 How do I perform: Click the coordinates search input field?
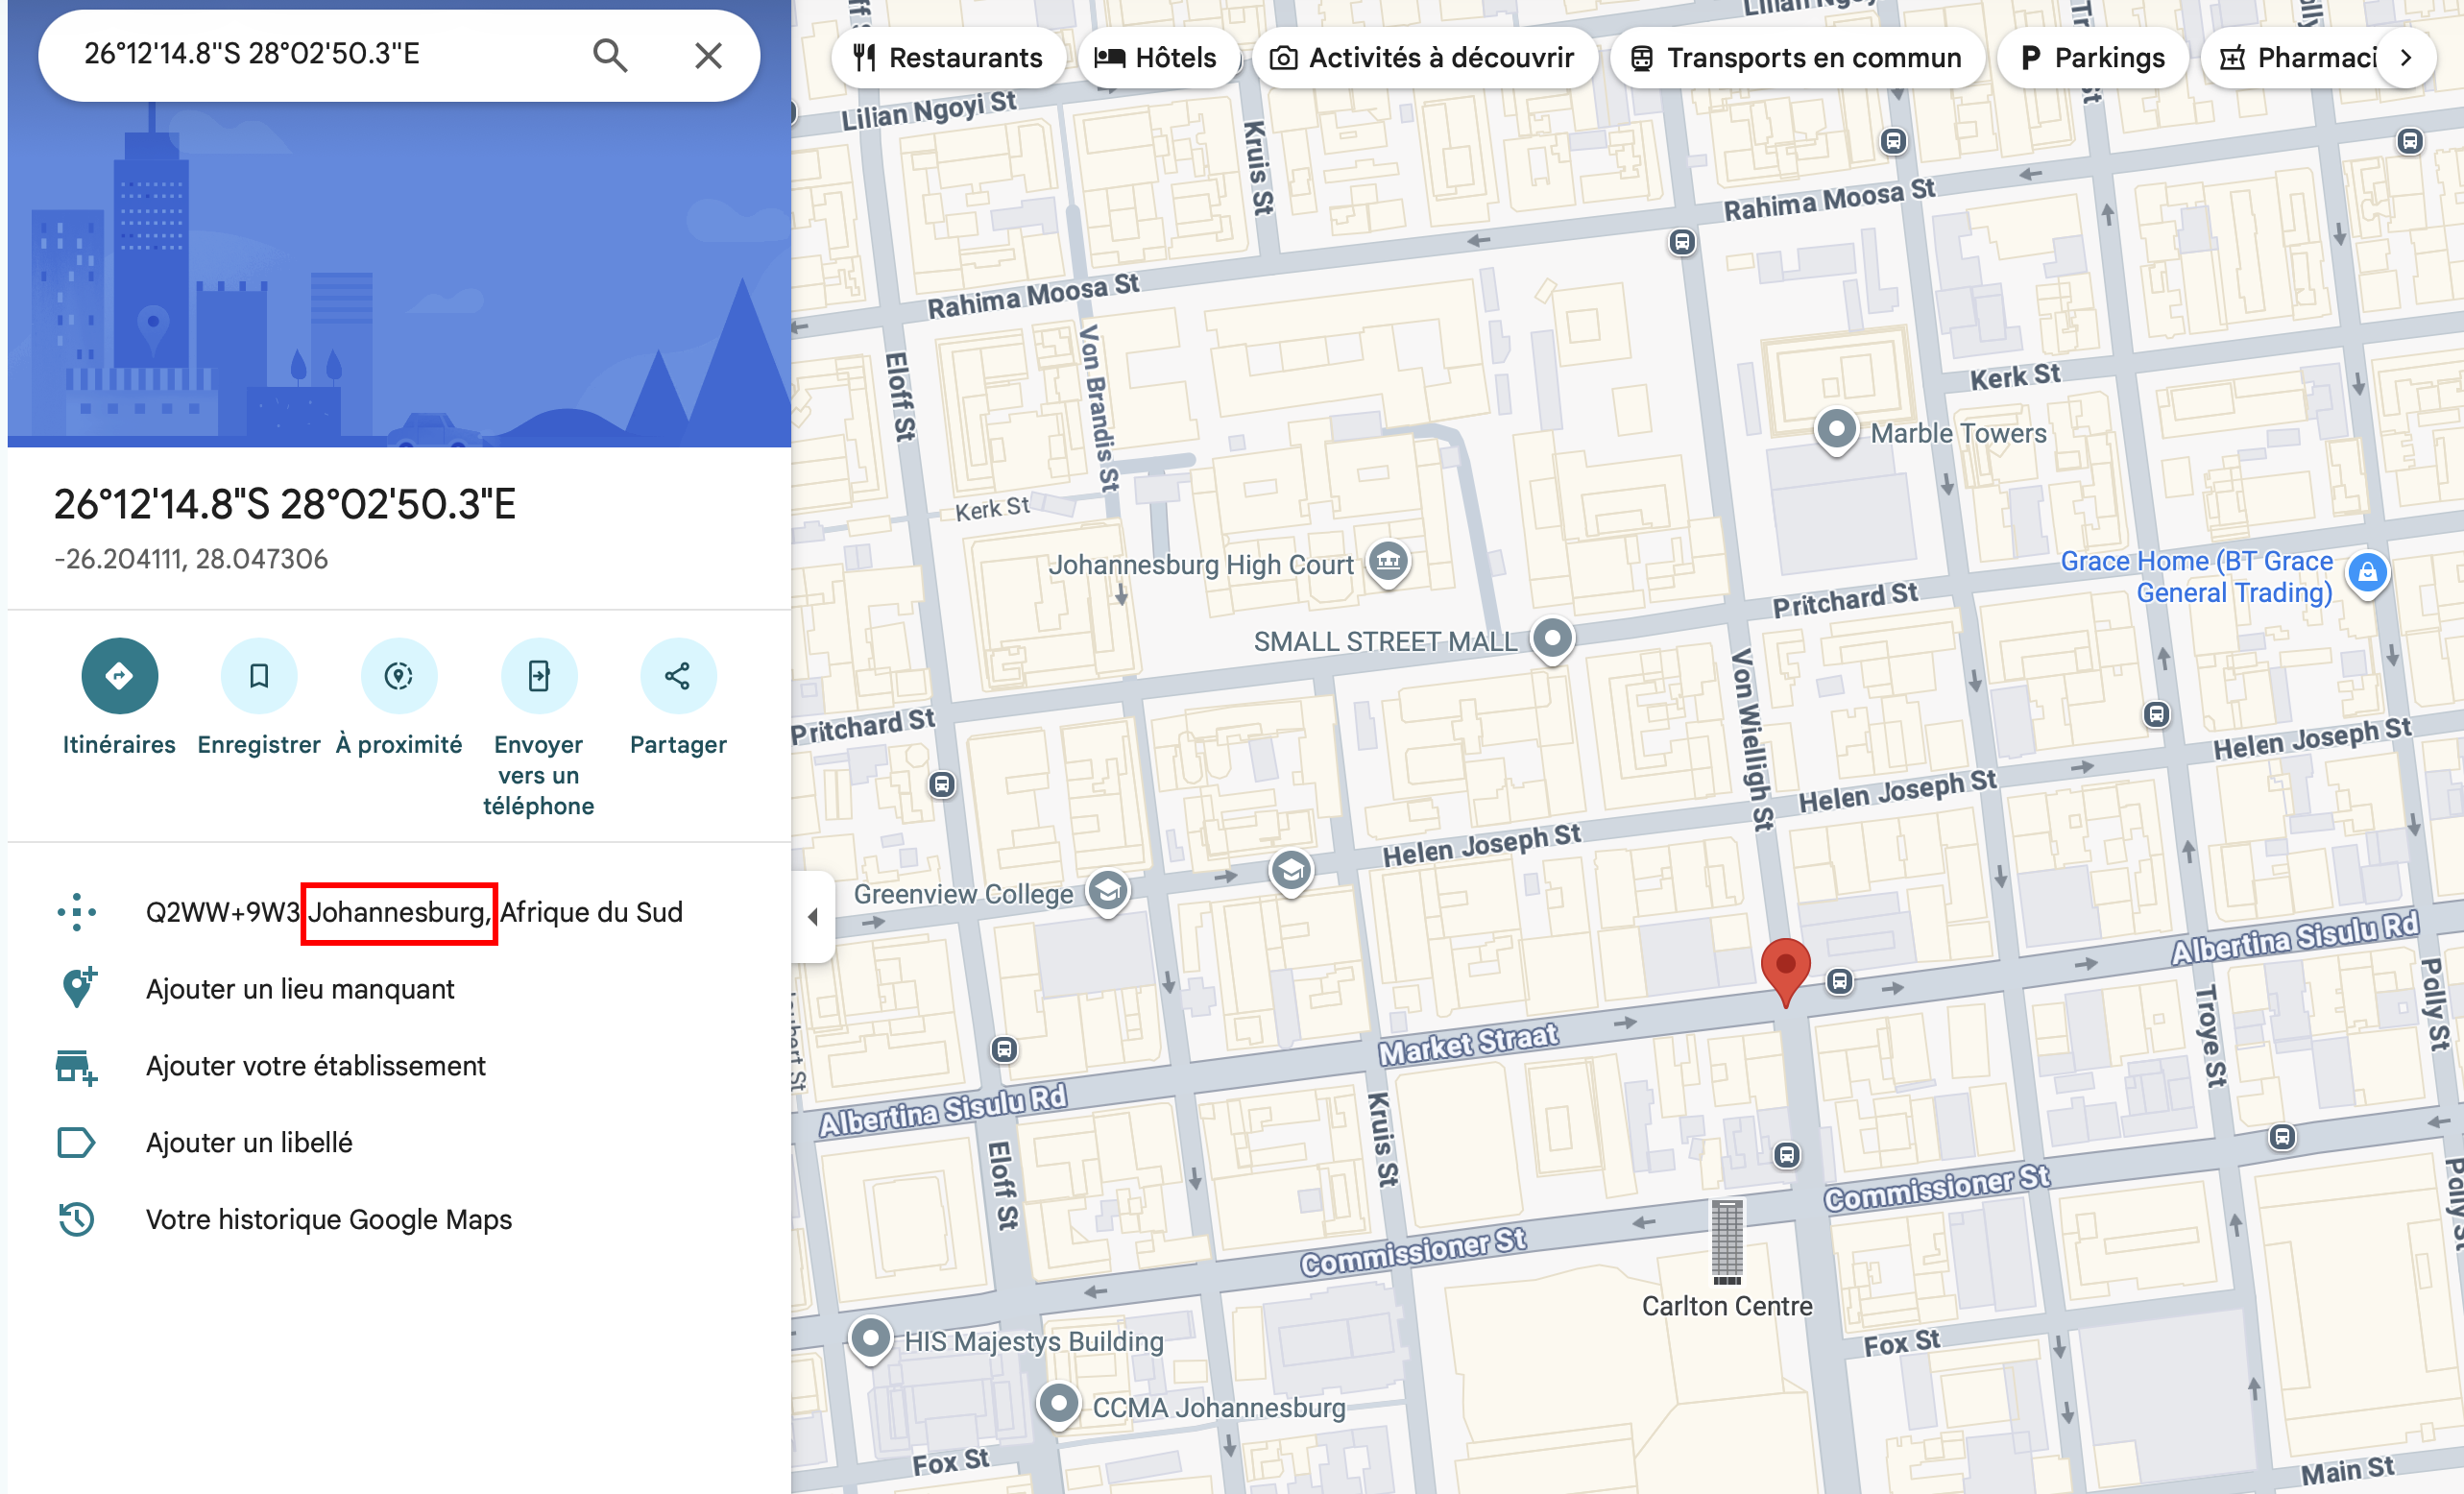tap(325, 55)
